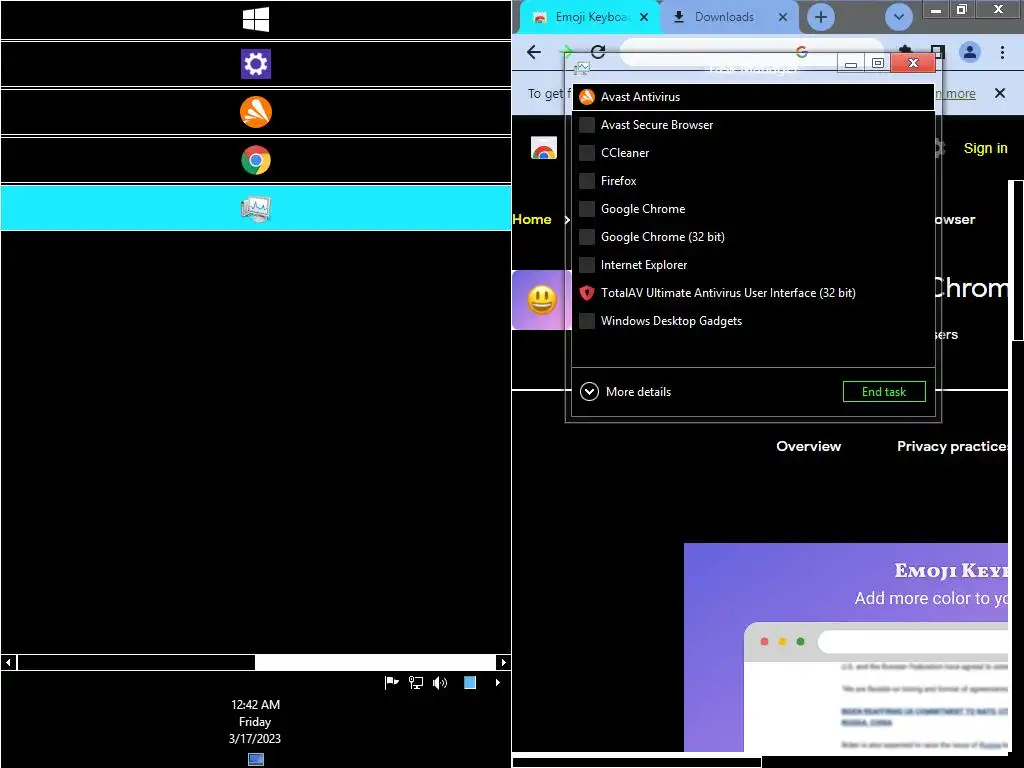Viewport: 1024px width, 768px height.
Task: Click End task button
Action: (x=884, y=392)
